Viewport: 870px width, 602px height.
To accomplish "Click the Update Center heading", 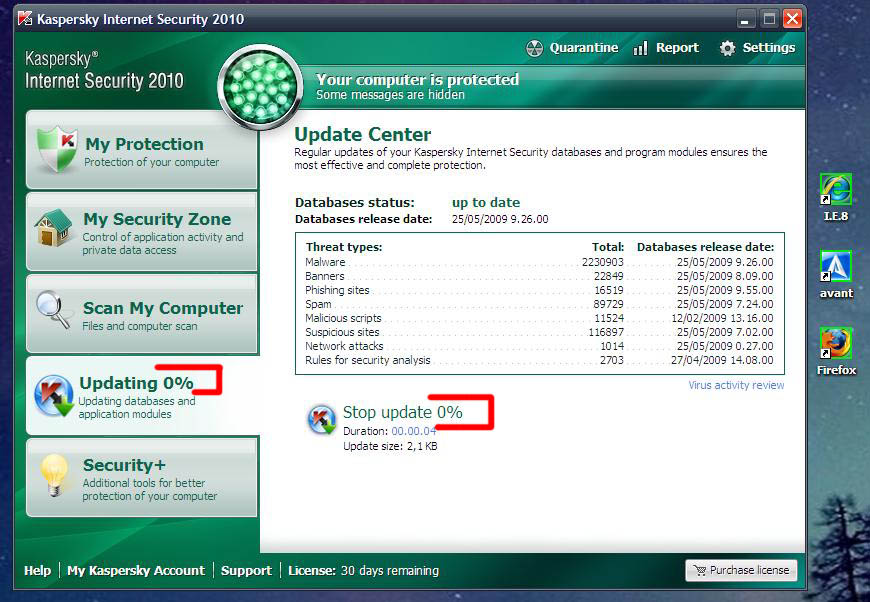I will coord(362,134).
